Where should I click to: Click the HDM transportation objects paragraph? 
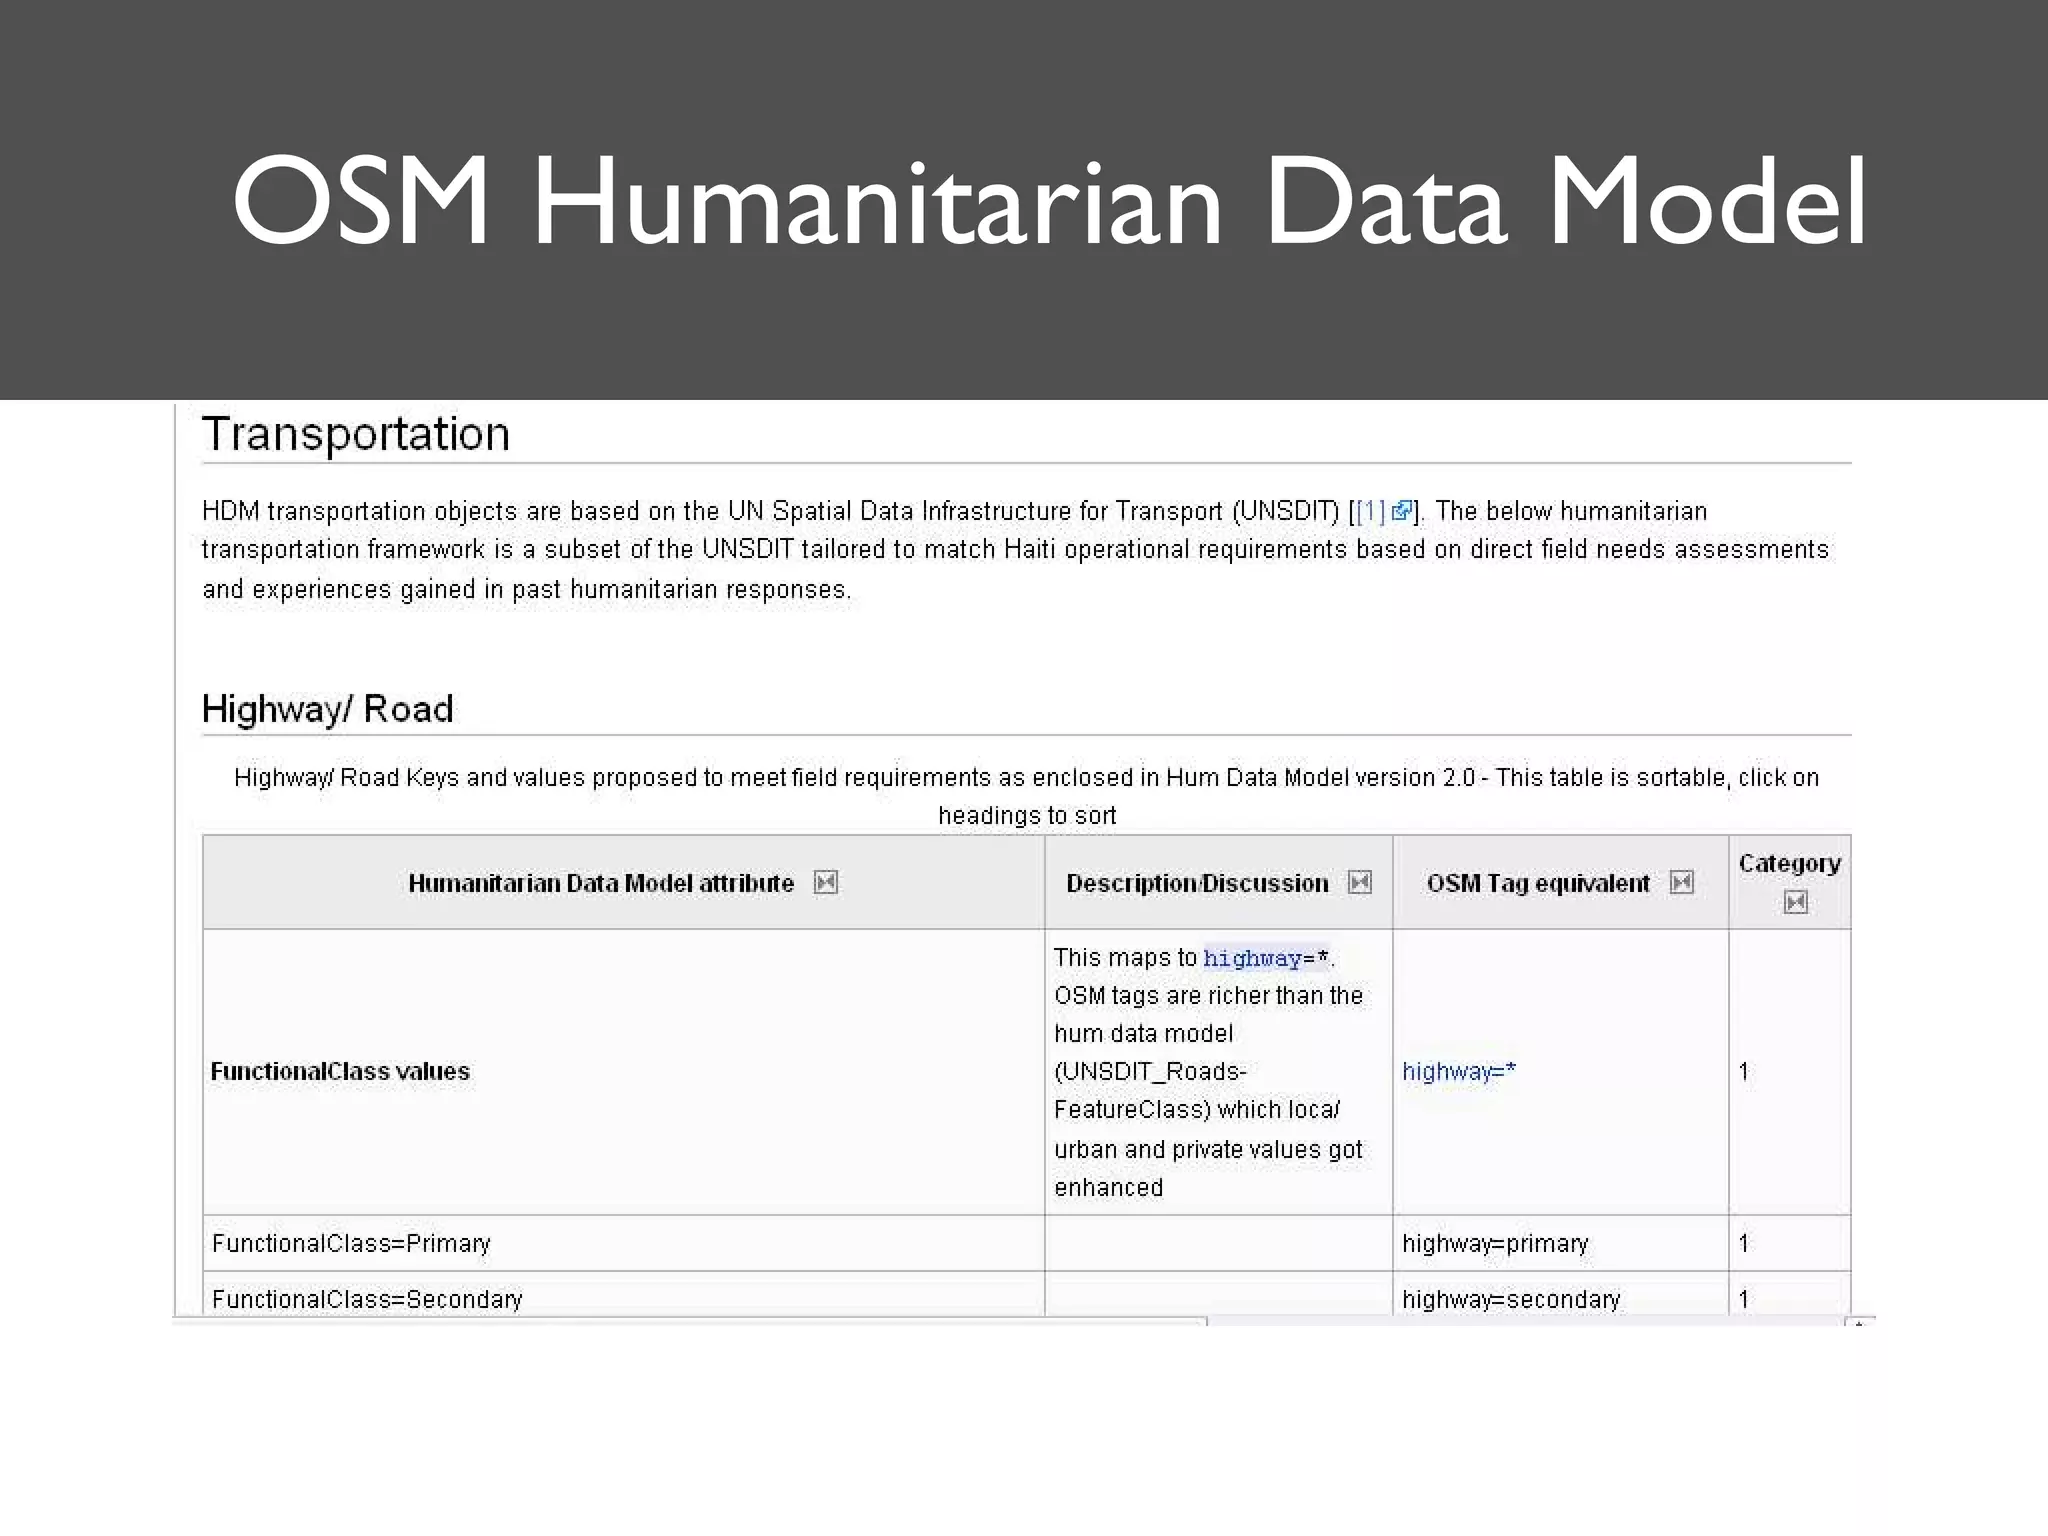click(1015, 550)
